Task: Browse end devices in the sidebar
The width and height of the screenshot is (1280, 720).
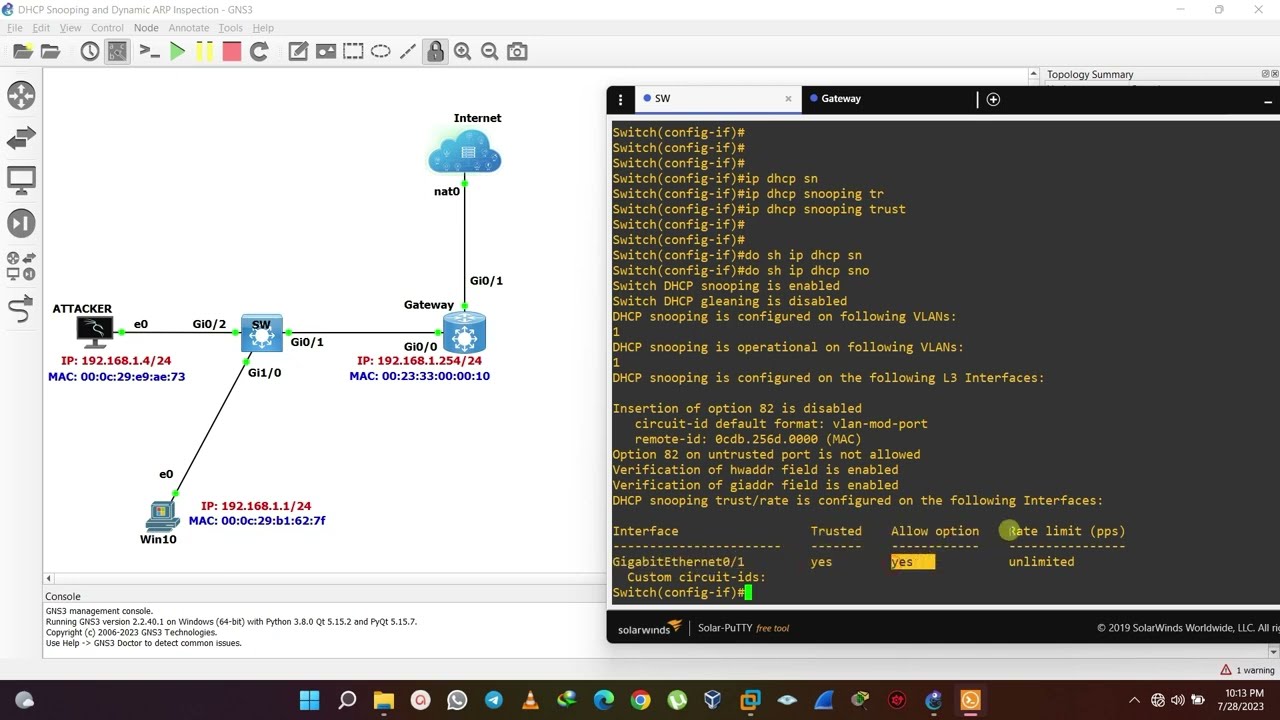Action: pyautogui.click(x=21, y=181)
